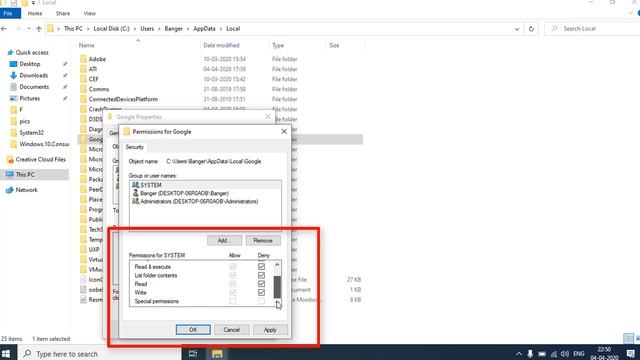
Task: Open the File menu tab
Action: tap(9, 13)
